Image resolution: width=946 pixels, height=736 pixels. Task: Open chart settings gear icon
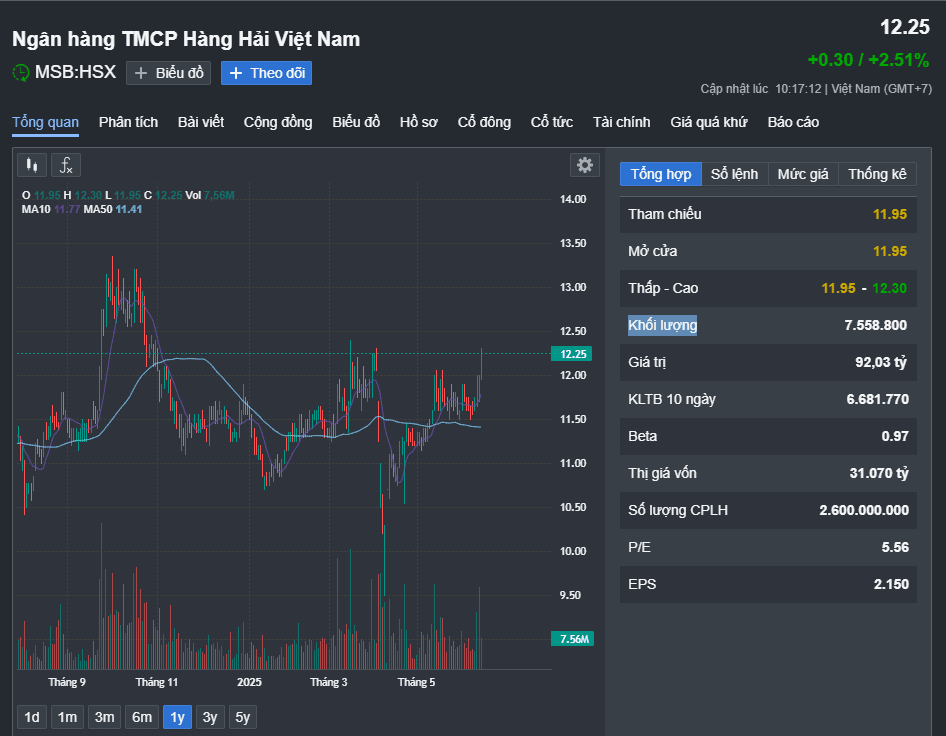585,165
